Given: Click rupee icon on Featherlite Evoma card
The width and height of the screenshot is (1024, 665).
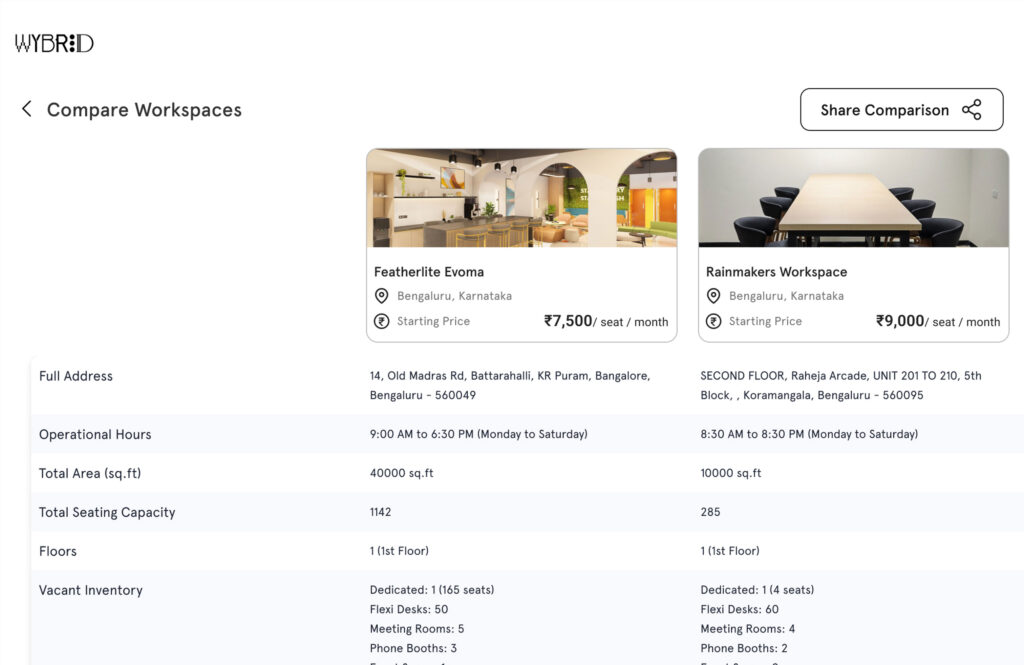Looking at the screenshot, I should coord(381,321).
